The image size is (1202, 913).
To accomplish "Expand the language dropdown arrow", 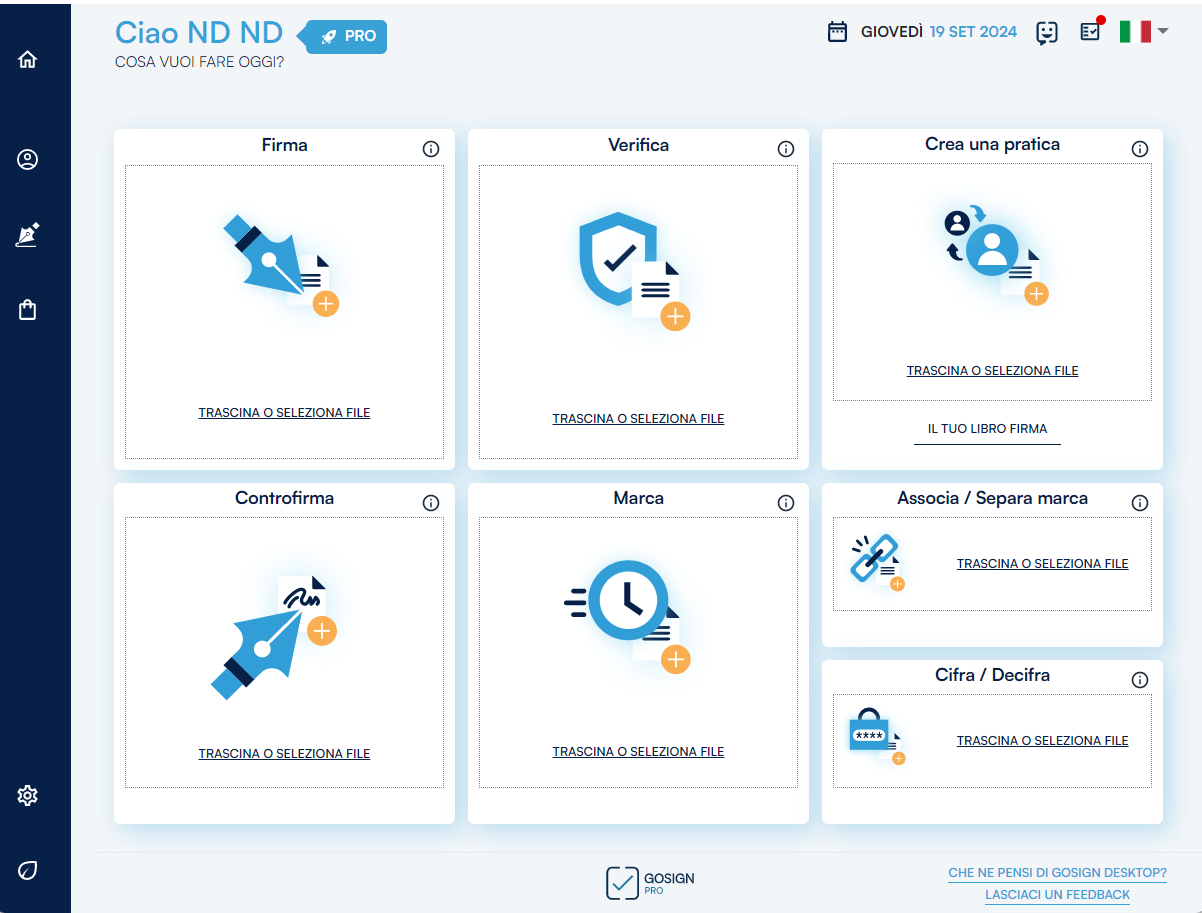I will [x=1163, y=32].
